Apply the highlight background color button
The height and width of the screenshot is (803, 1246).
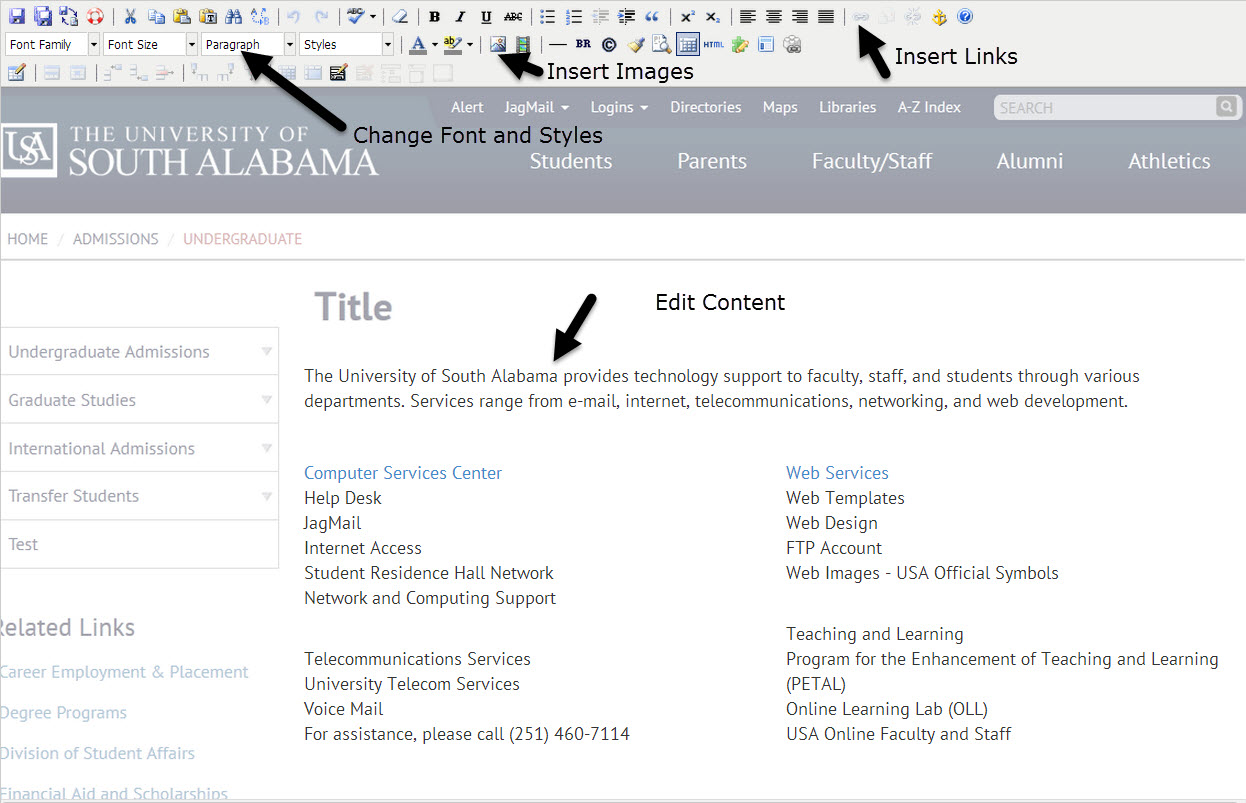point(453,44)
